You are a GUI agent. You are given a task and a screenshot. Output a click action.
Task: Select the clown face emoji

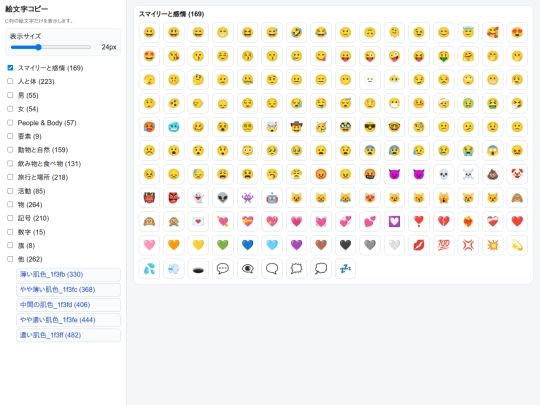(517, 174)
